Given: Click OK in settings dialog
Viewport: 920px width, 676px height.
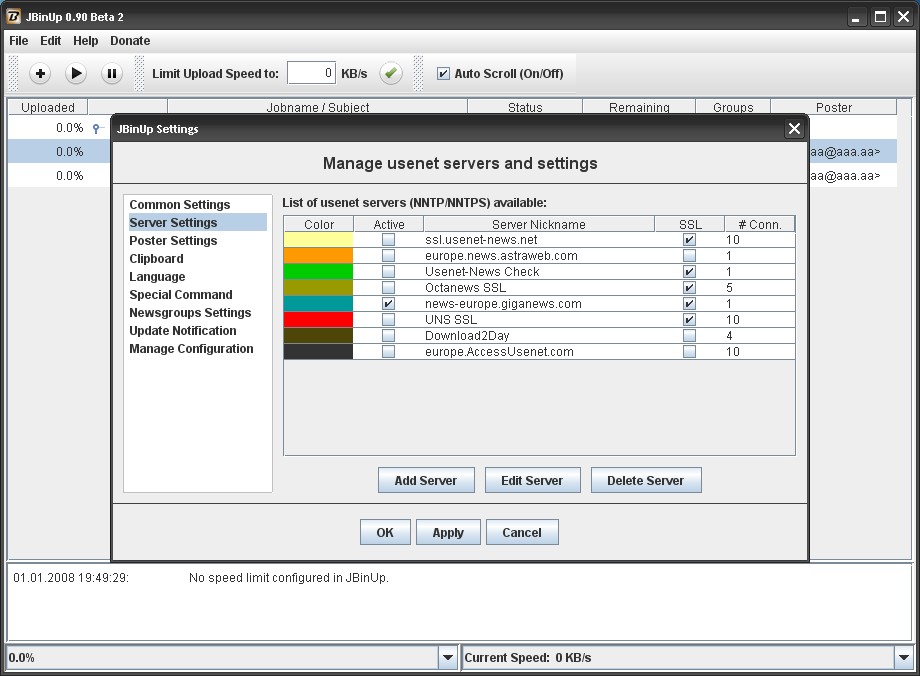Looking at the screenshot, I should point(385,532).
